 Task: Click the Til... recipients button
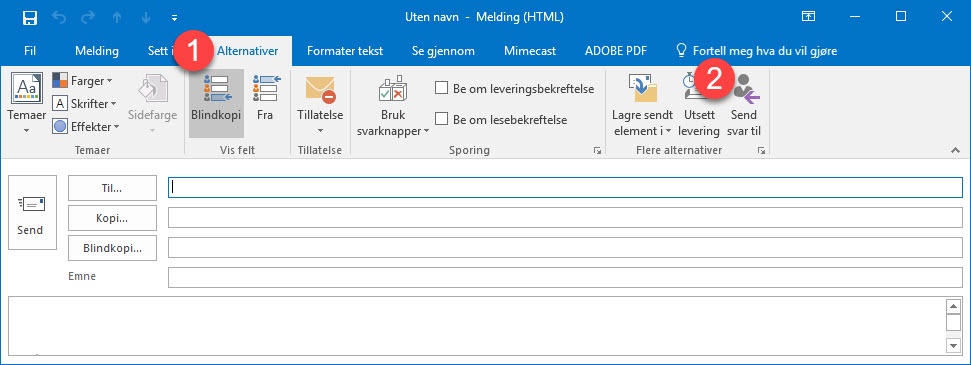click(112, 188)
